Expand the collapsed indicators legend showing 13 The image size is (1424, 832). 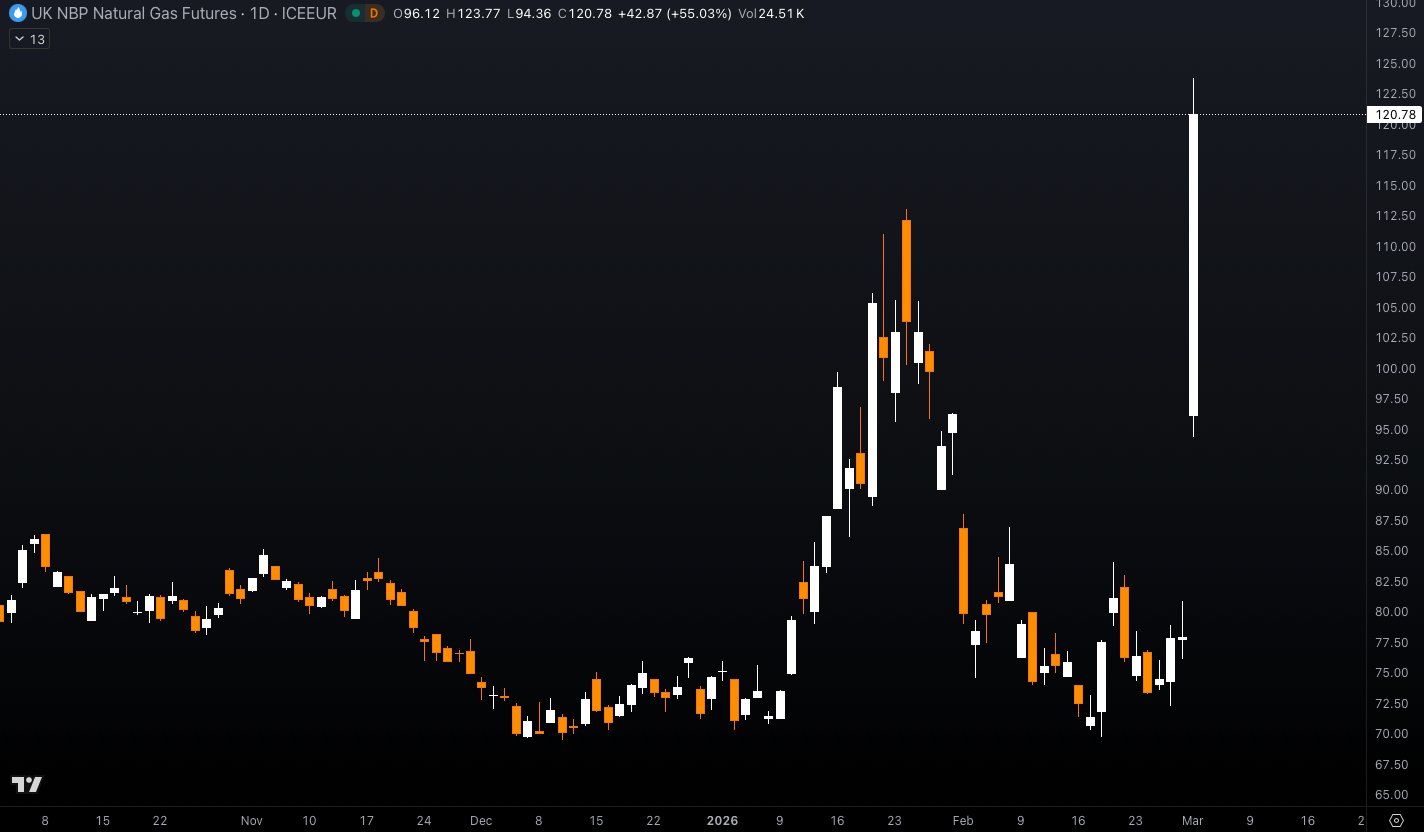(x=28, y=39)
